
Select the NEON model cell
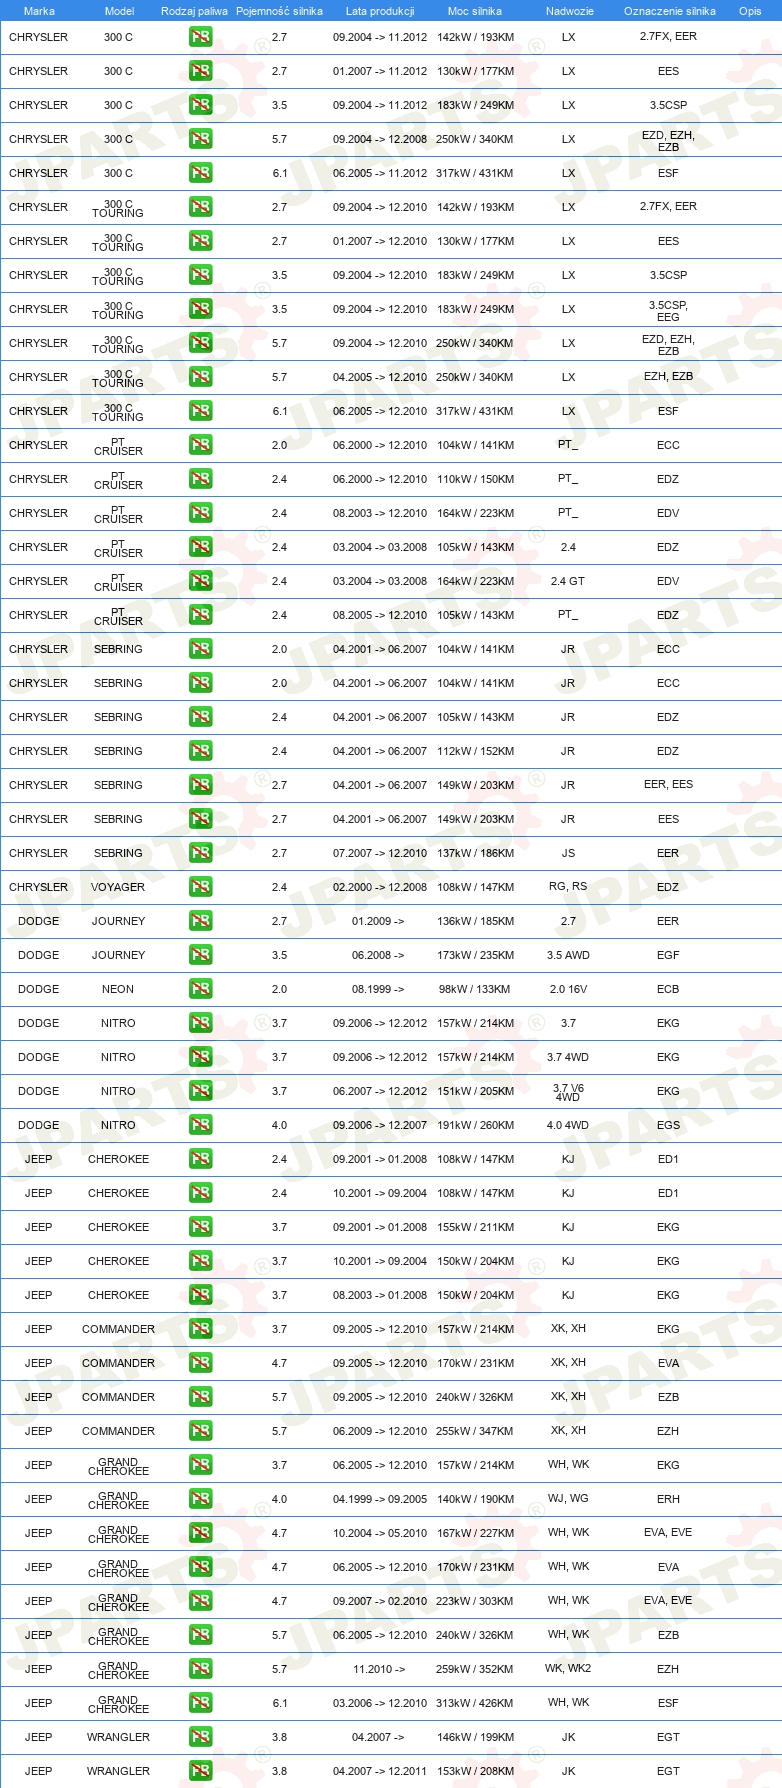click(118, 989)
